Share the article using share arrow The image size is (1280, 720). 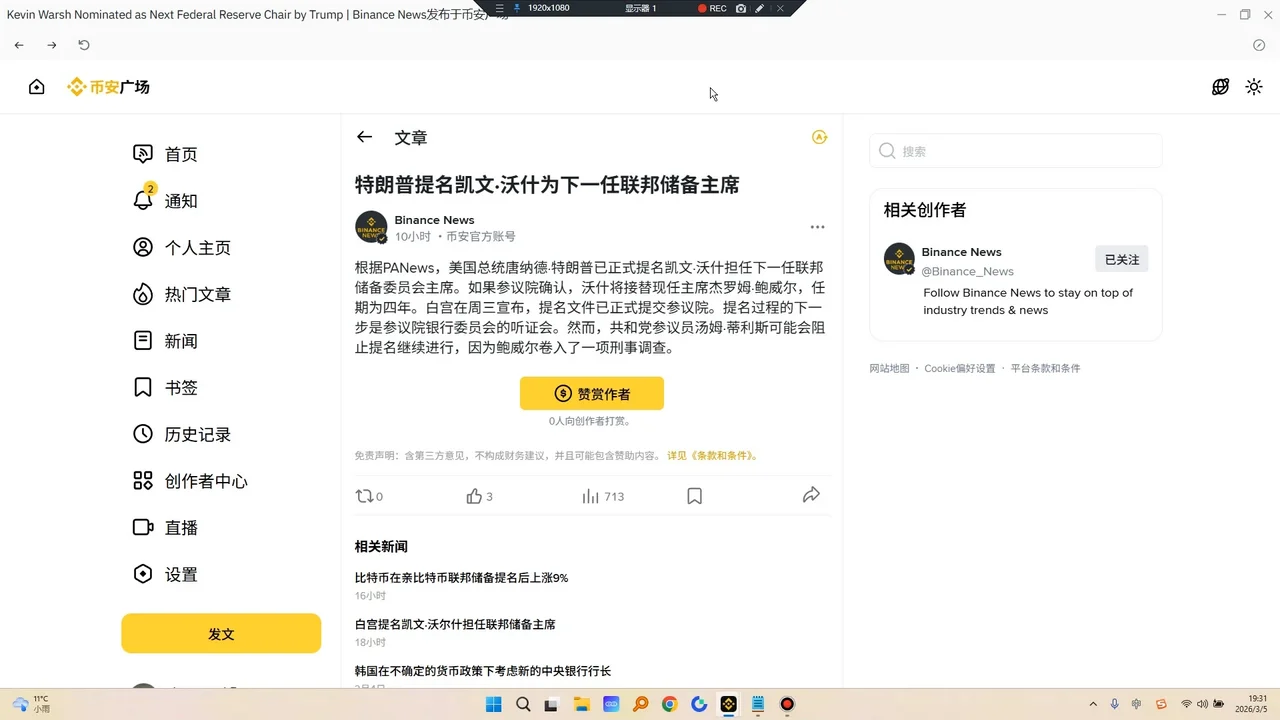pyautogui.click(x=811, y=495)
